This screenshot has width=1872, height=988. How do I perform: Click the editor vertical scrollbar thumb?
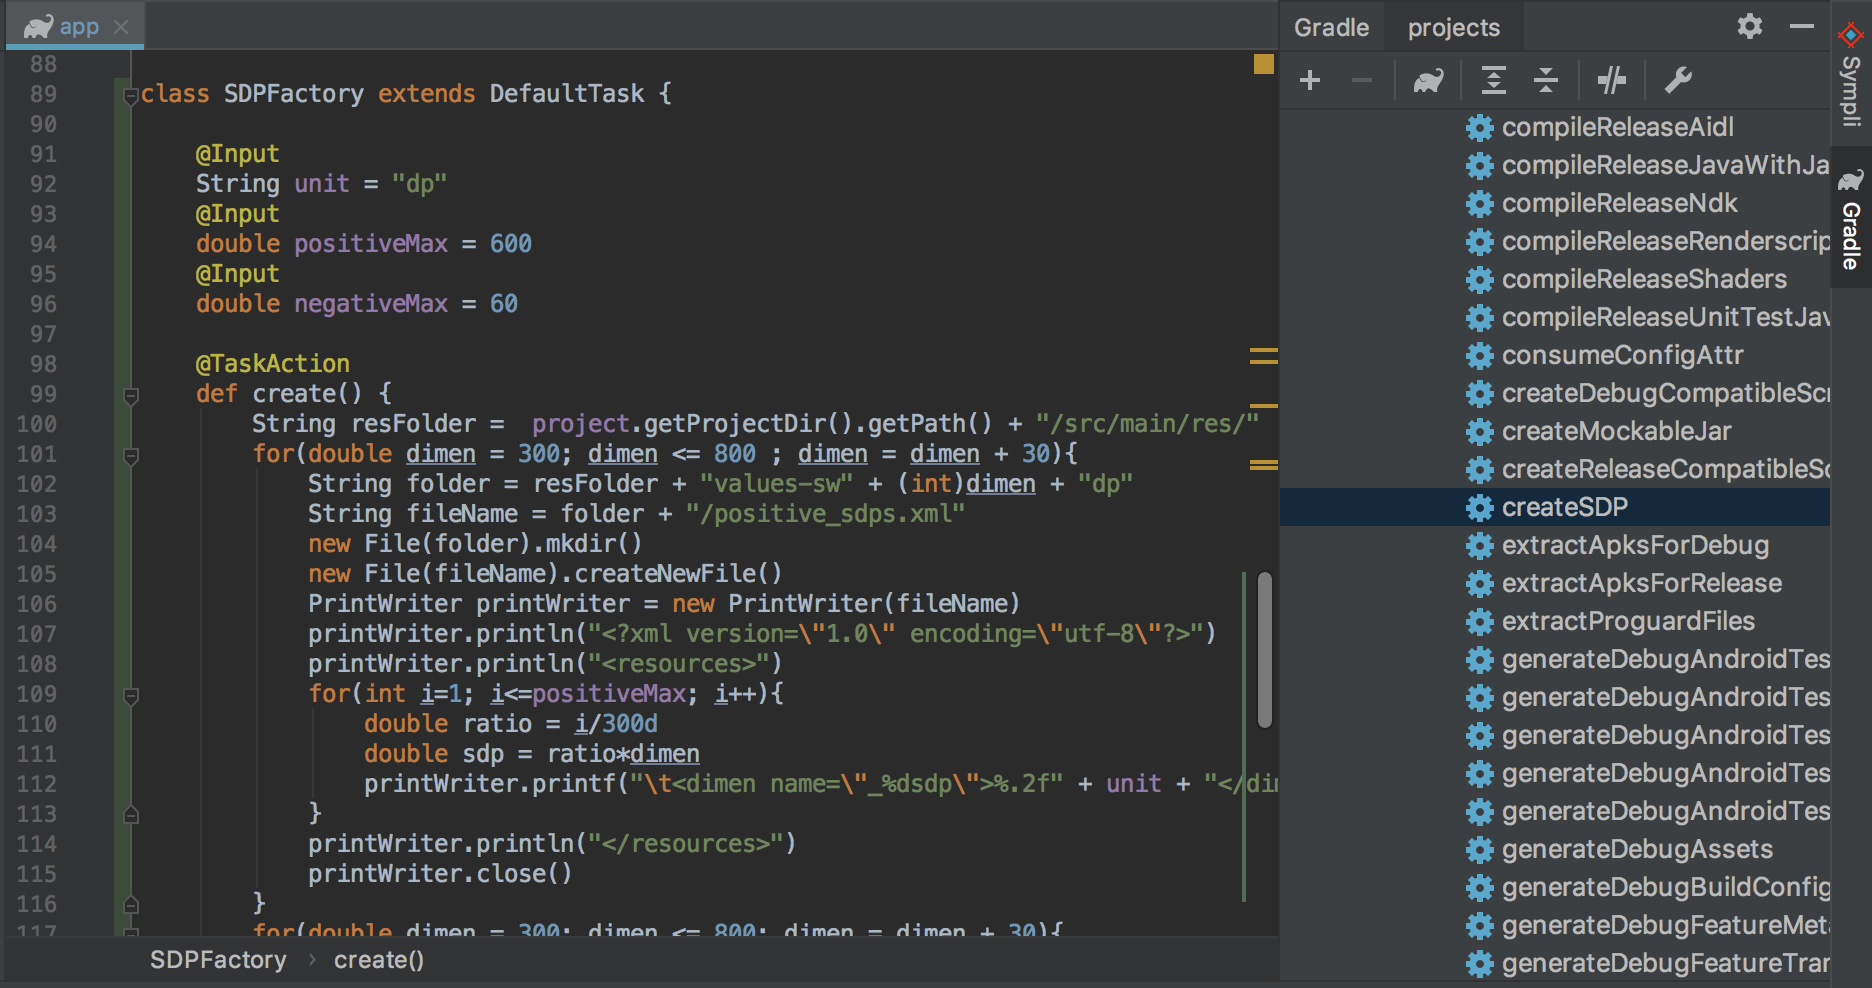click(x=1265, y=650)
